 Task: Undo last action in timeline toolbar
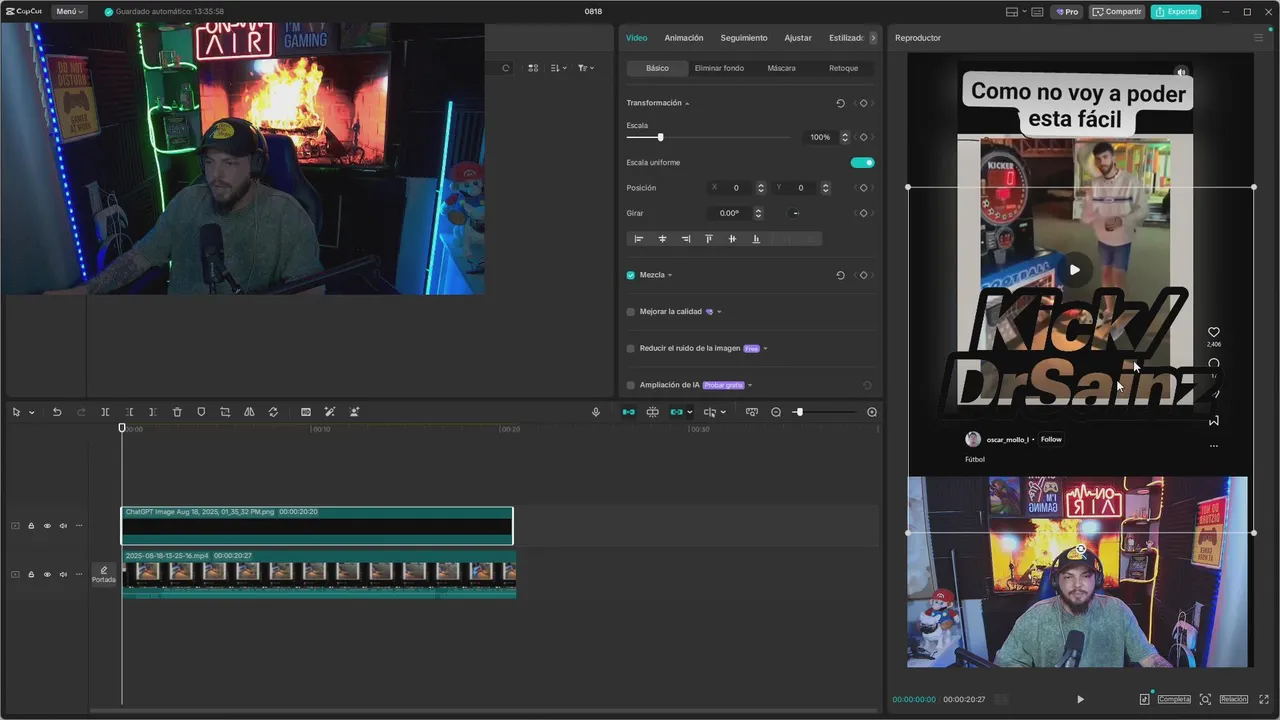click(x=57, y=412)
